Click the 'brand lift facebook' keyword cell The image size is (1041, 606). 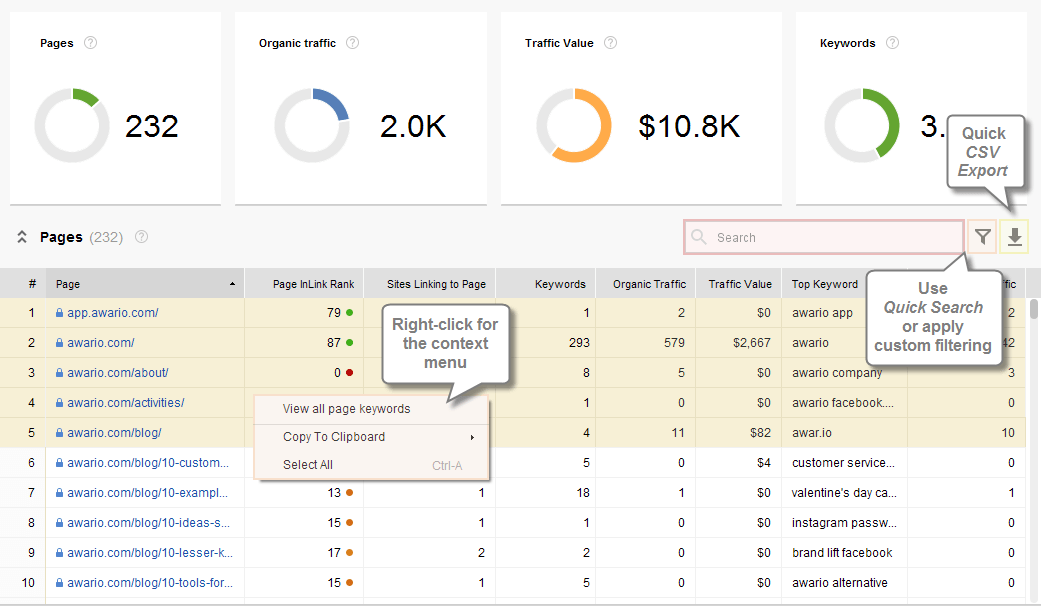point(842,553)
